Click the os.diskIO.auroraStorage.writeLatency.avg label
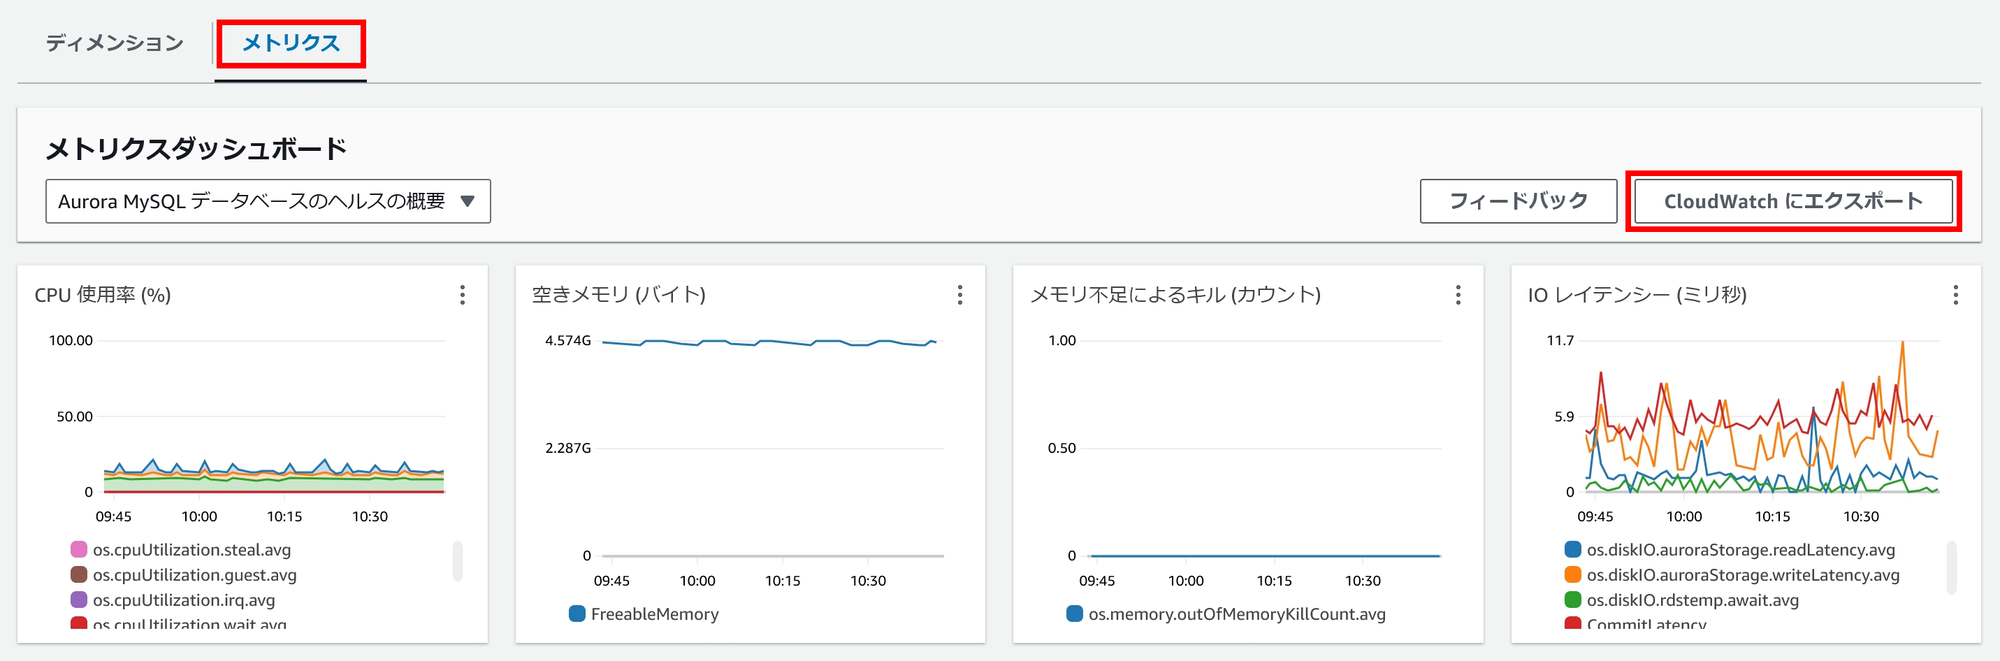 [x=1743, y=574]
